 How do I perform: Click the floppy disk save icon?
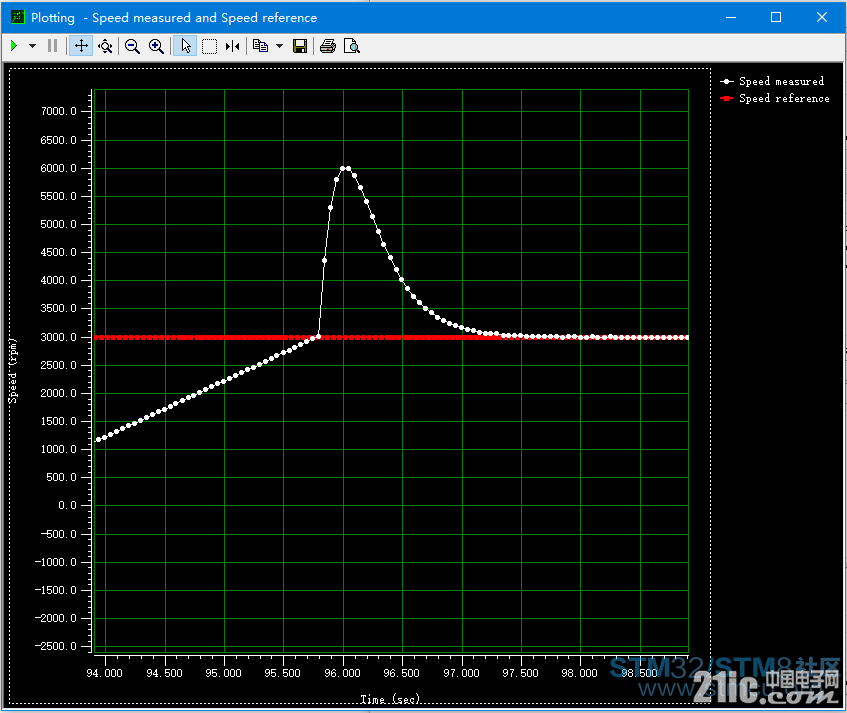coord(300,46)
